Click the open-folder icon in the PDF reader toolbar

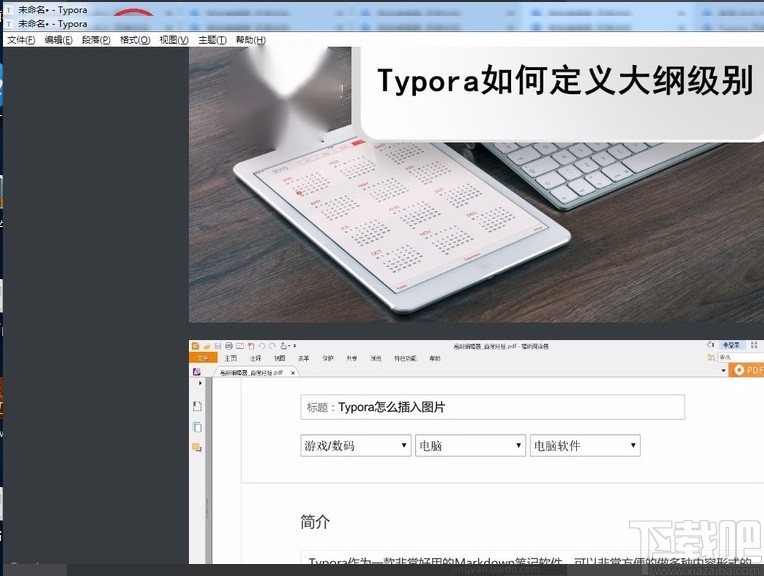(x=207, y=346)
